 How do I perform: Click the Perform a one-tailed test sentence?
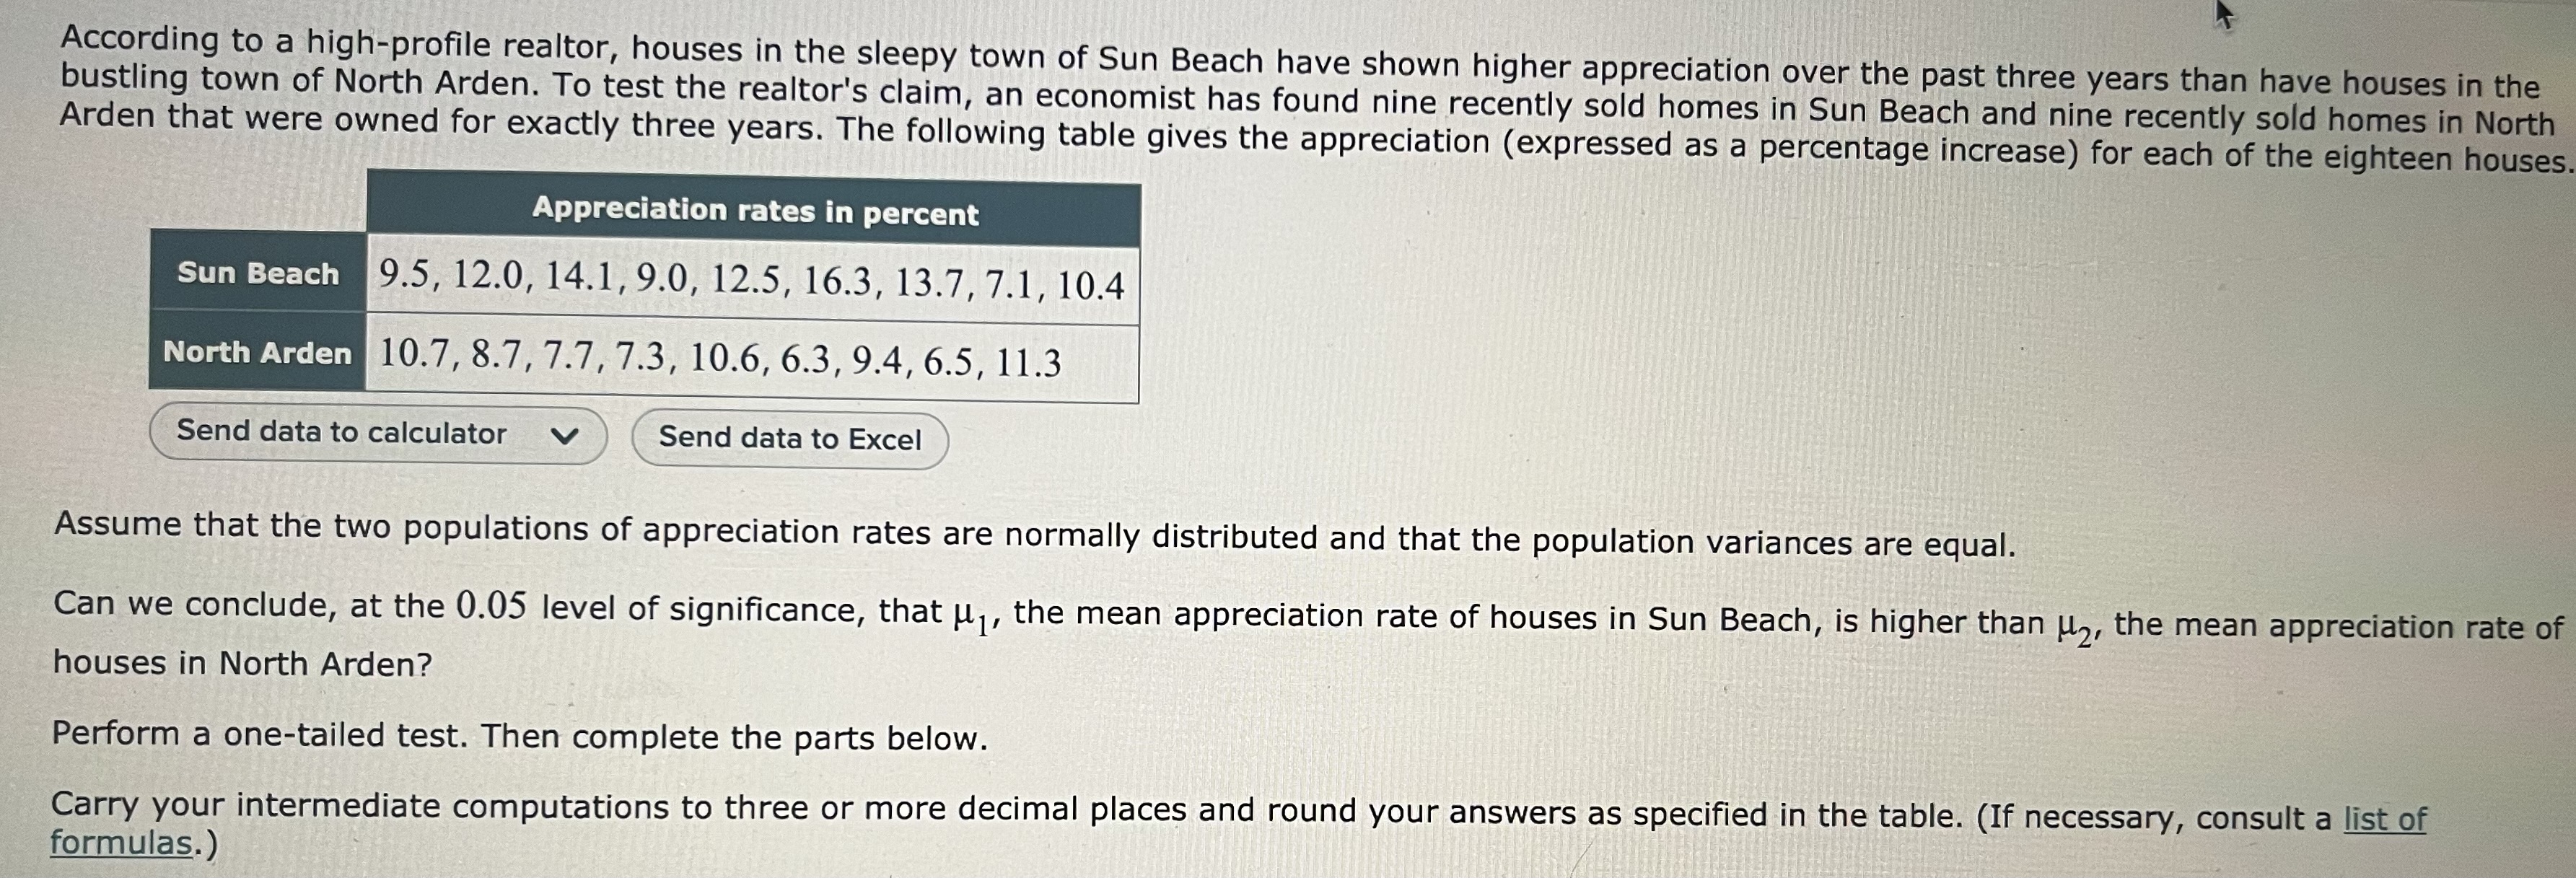click(x=520, y=735)
